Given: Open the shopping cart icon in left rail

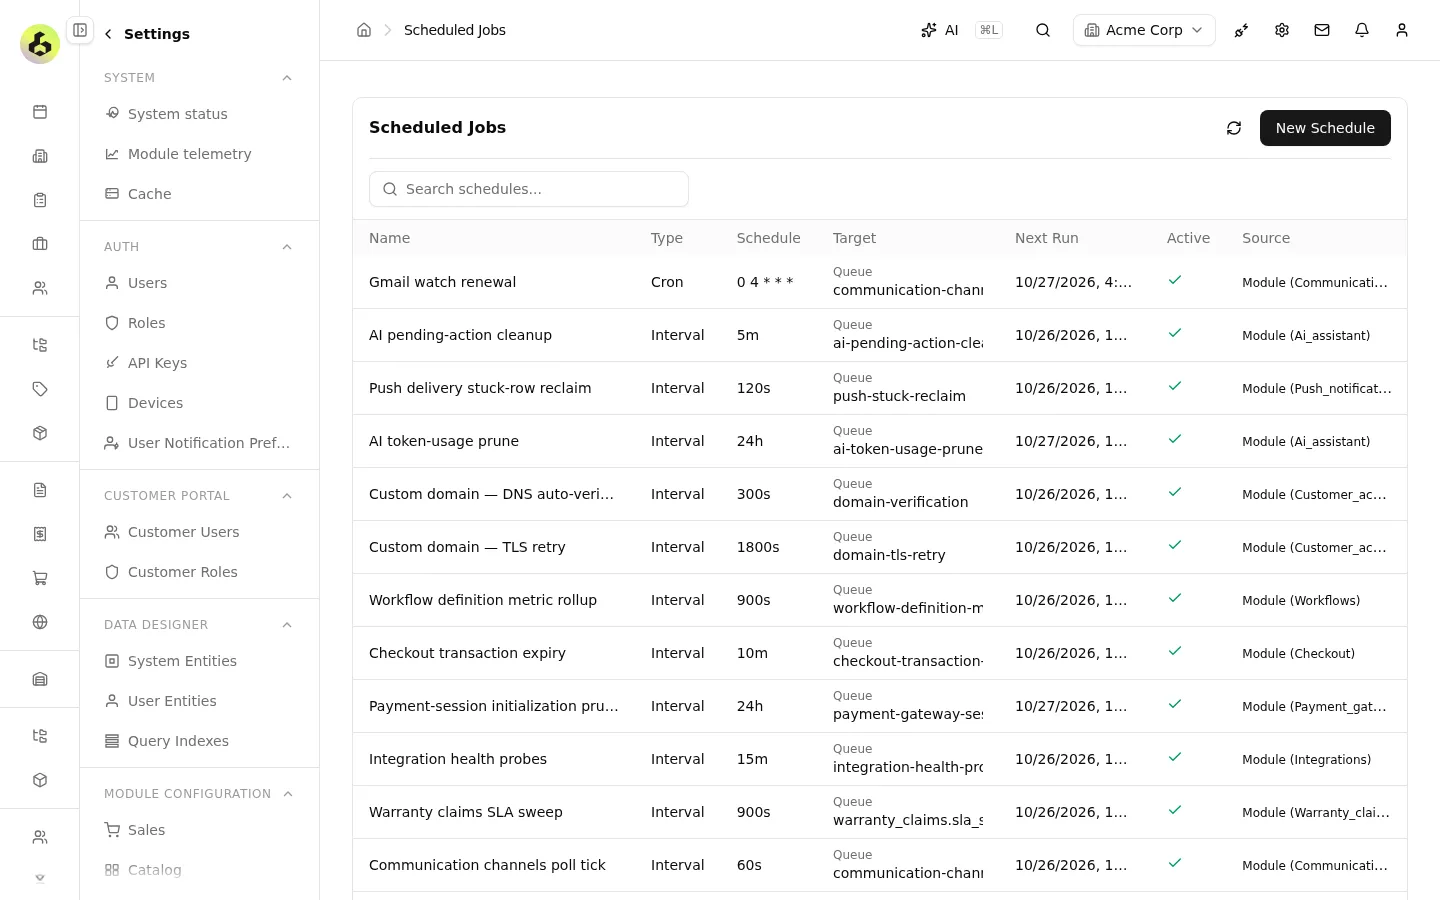Looking at the screenshot, I should tap(40, 578).
